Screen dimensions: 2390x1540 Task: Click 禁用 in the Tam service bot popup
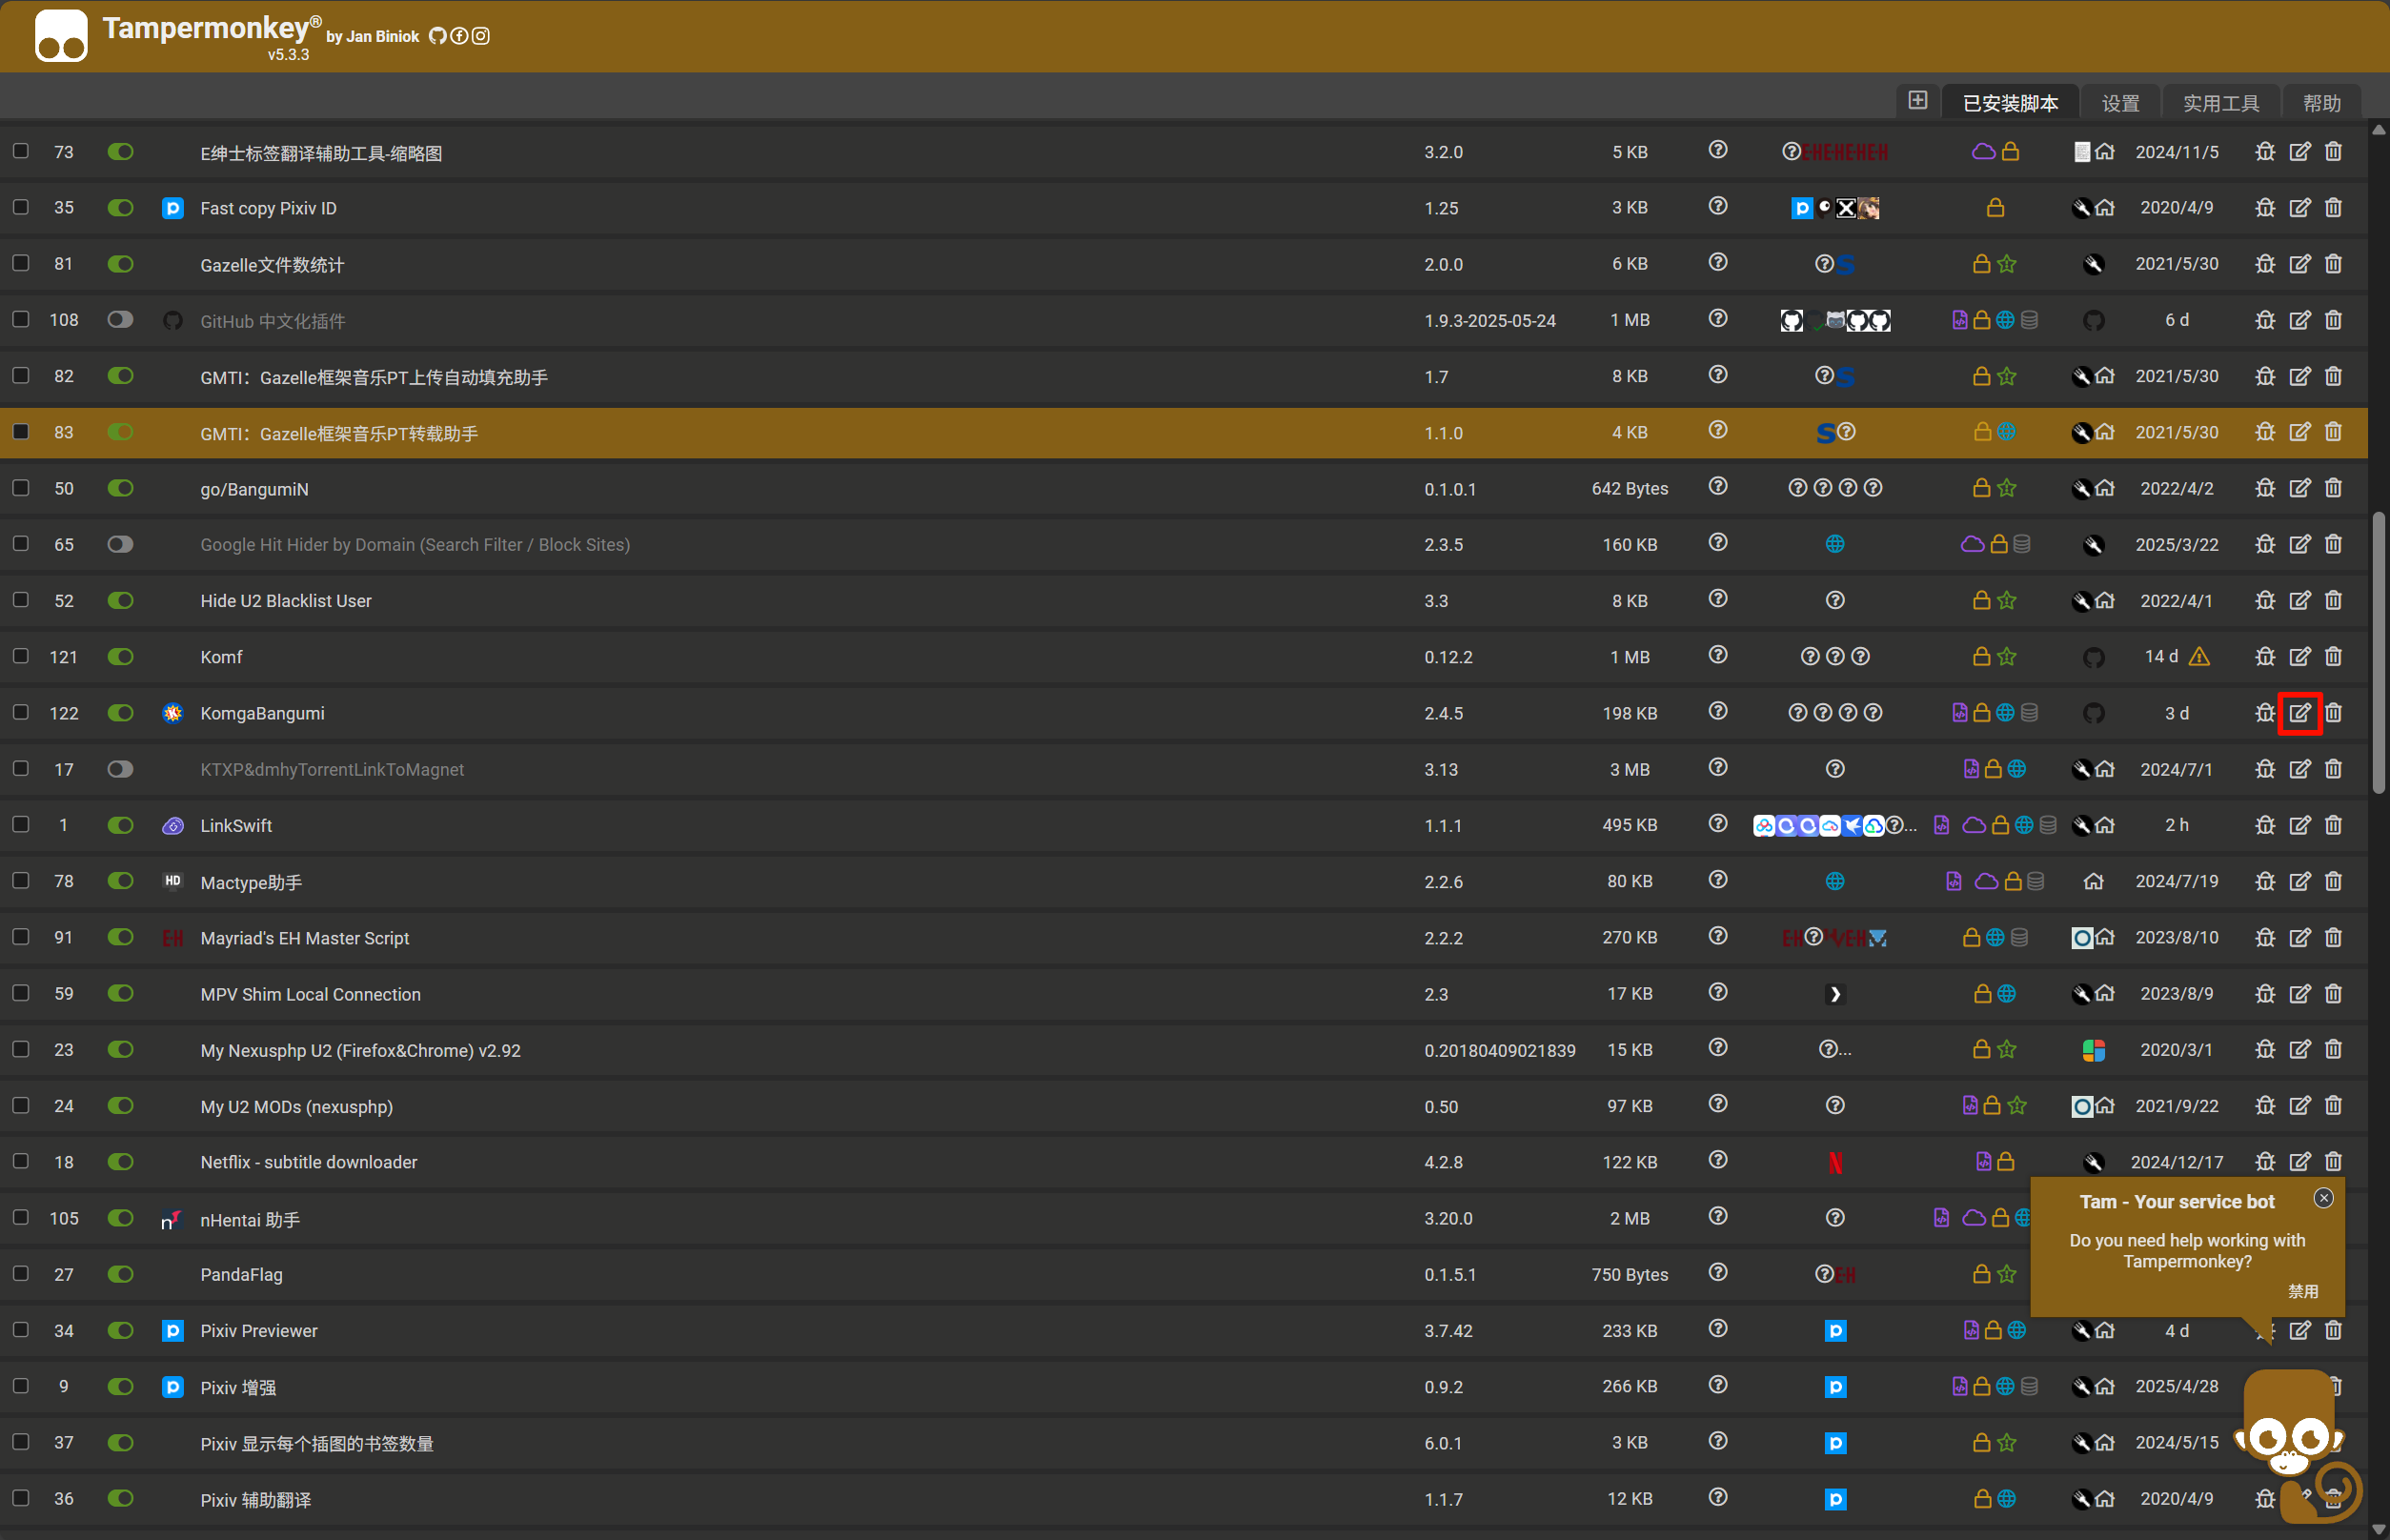(x=2302, y=1291)
